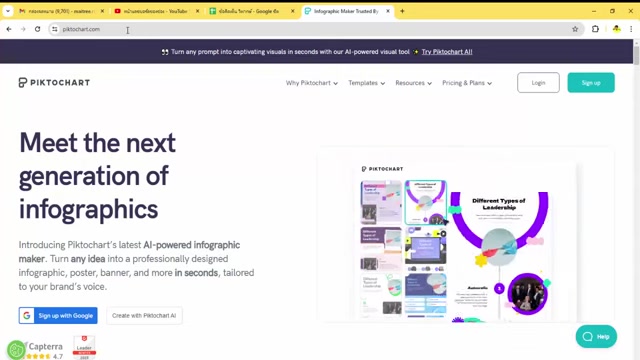Open a new browser tab
This screenshot has width=640, height=360.
point(402,11)
